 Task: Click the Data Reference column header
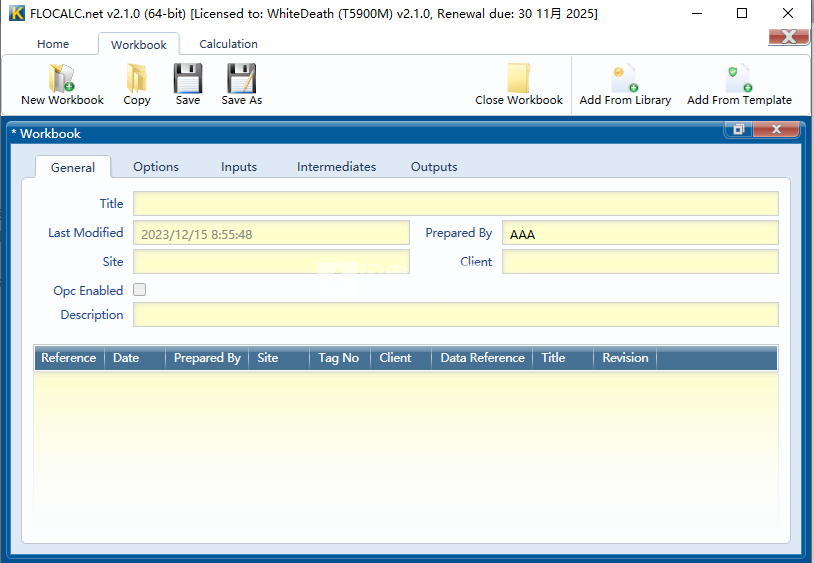pos(482,358)
